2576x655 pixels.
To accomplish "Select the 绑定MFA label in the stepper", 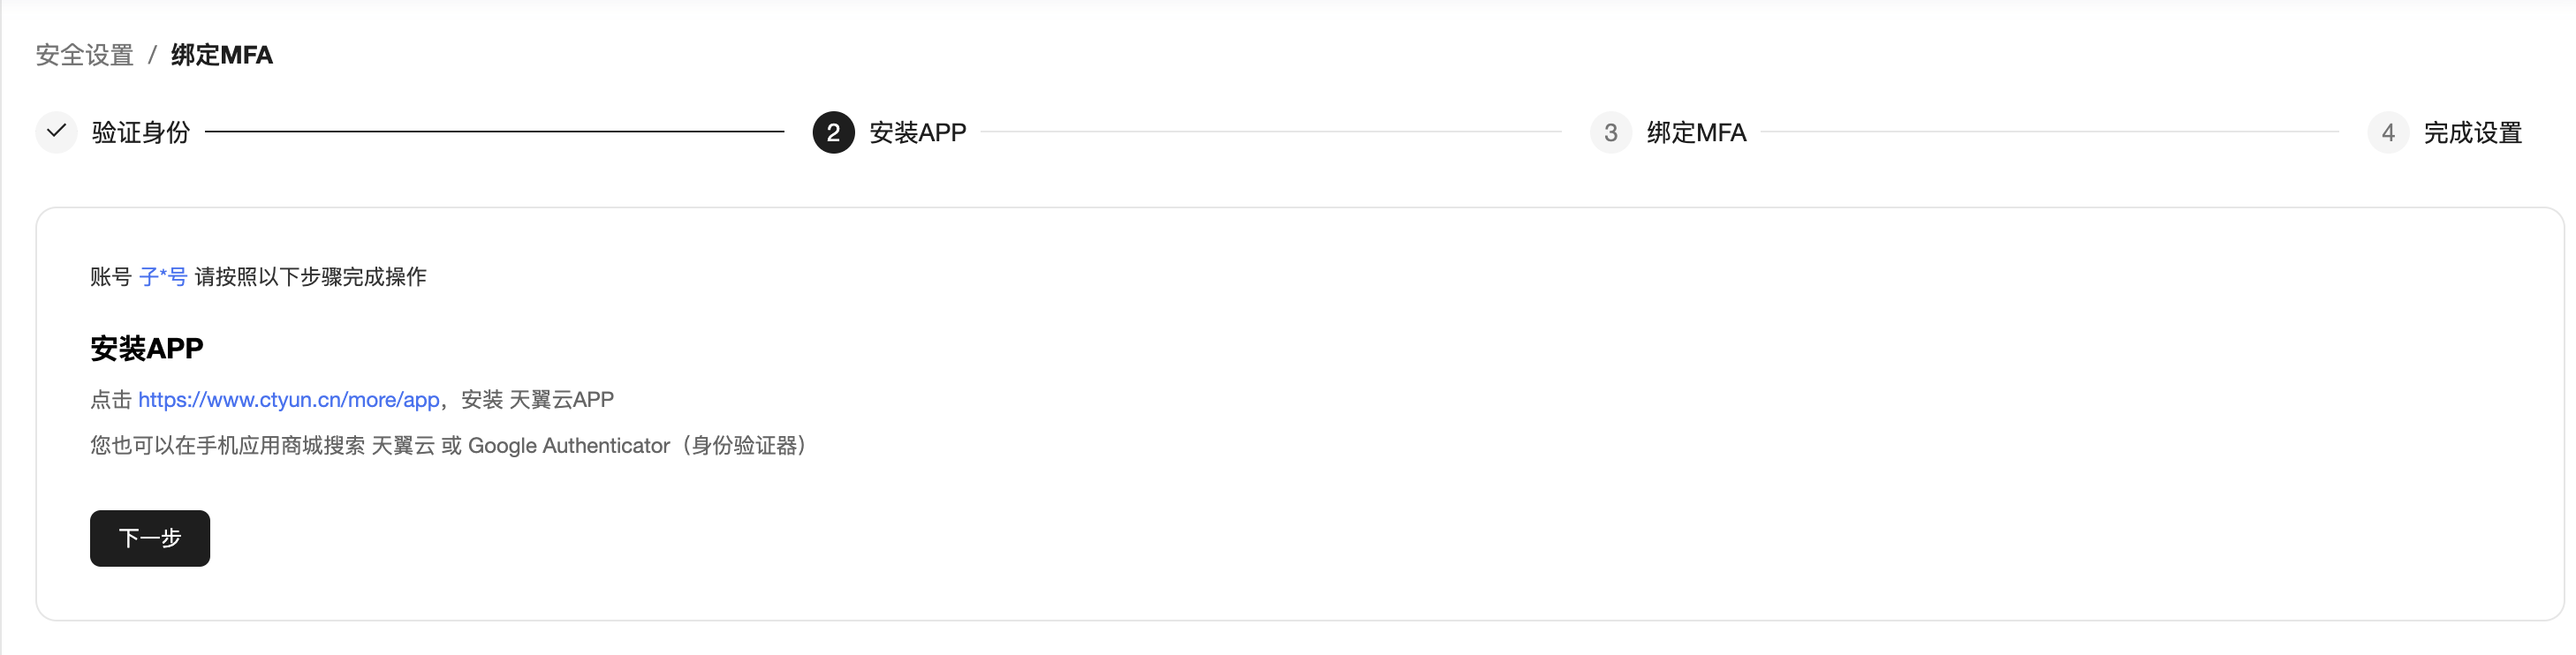I will point(1696,132).
